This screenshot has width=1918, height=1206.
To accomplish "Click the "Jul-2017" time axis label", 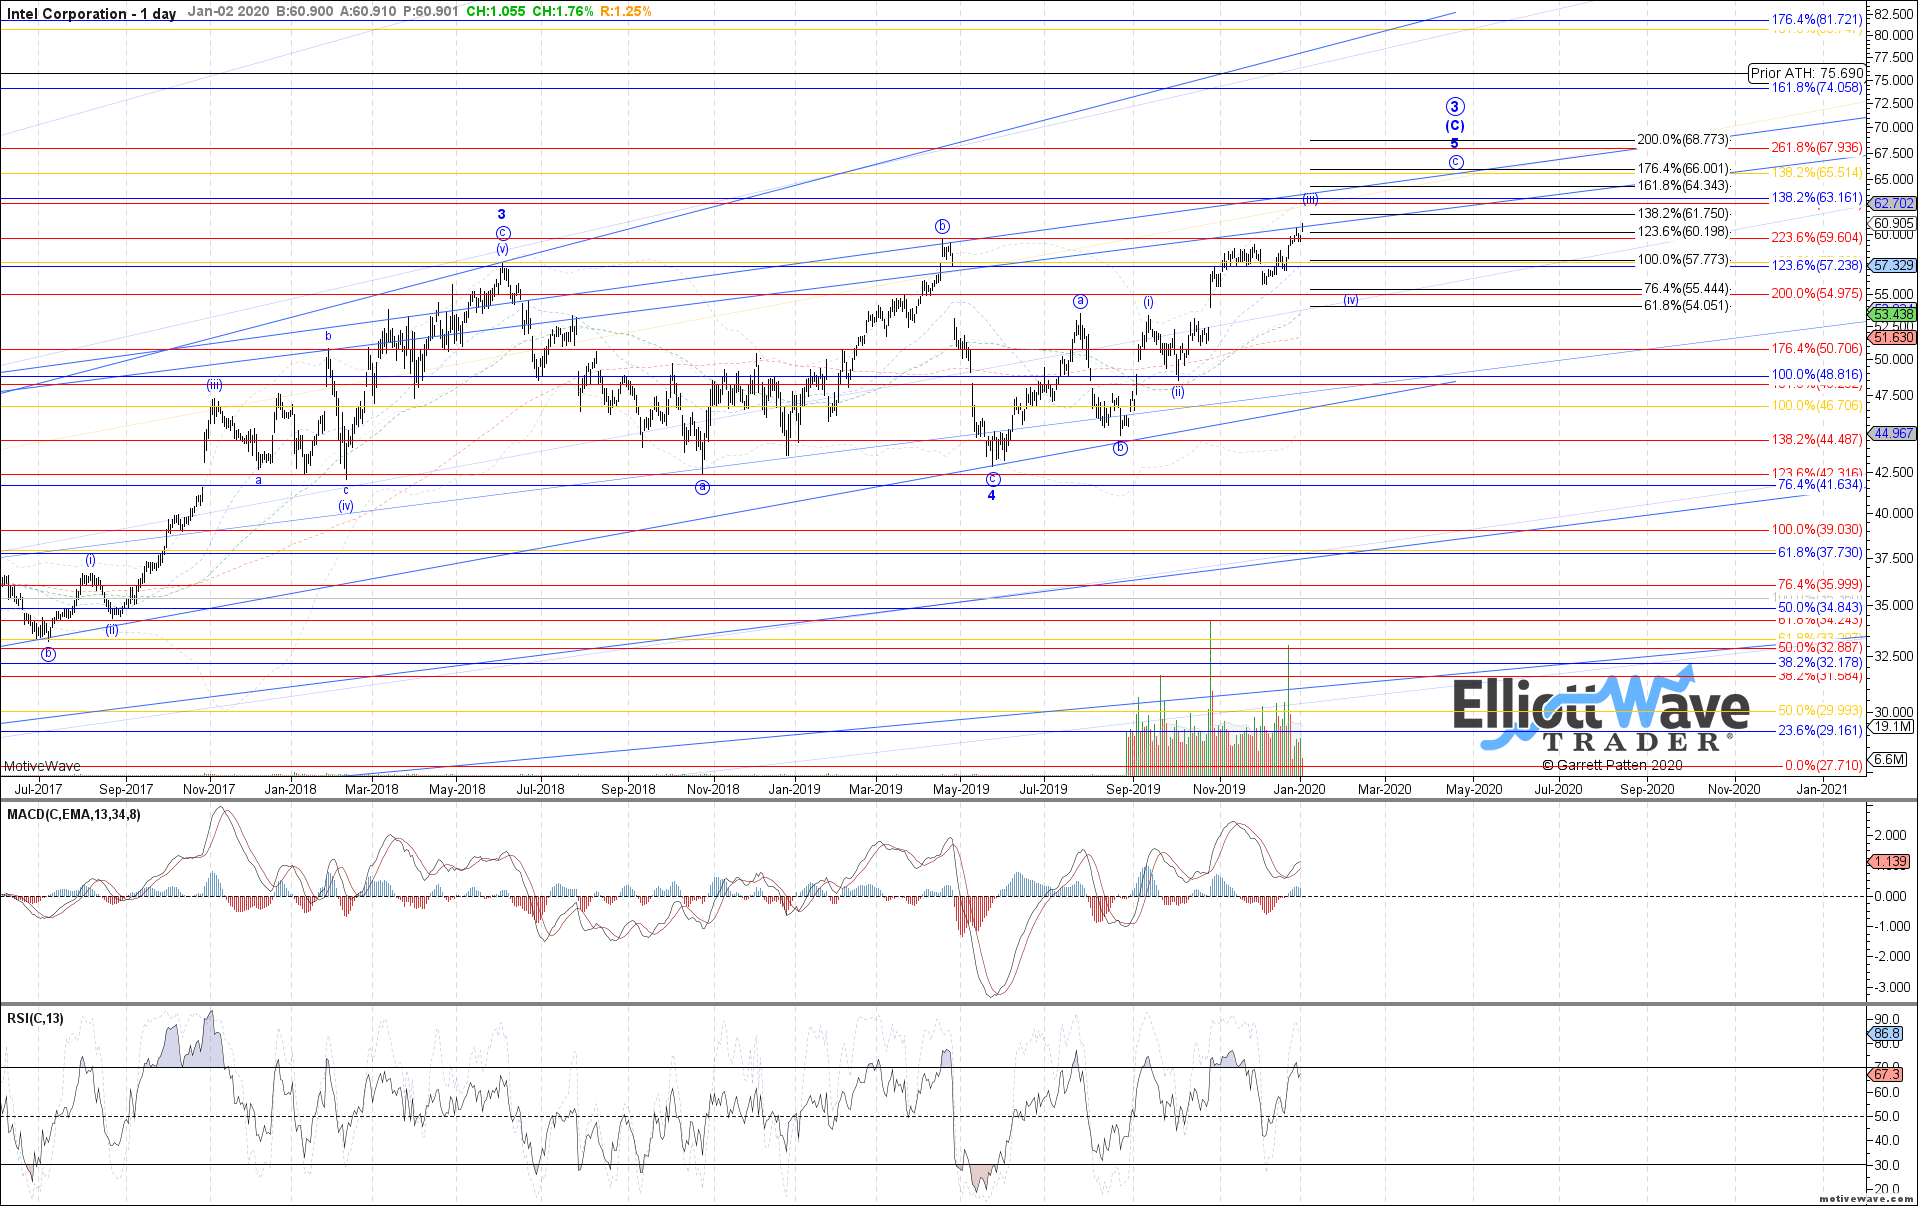I will pyautogui.click(x=41, y=789).
